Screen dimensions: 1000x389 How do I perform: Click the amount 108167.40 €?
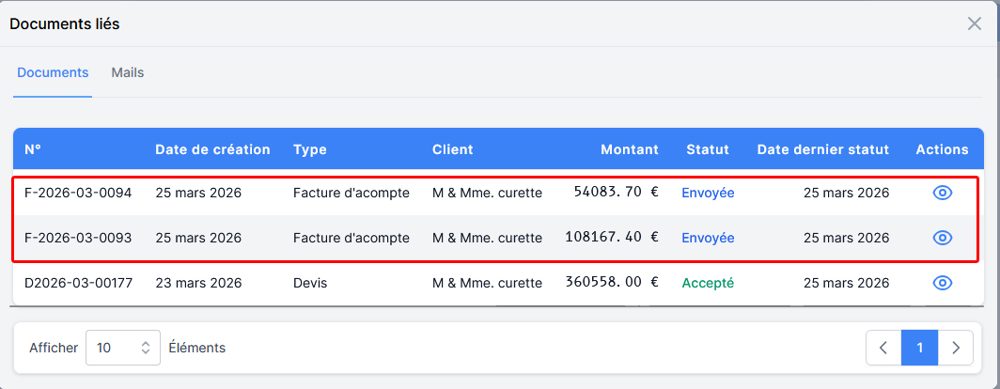(612, 237)
